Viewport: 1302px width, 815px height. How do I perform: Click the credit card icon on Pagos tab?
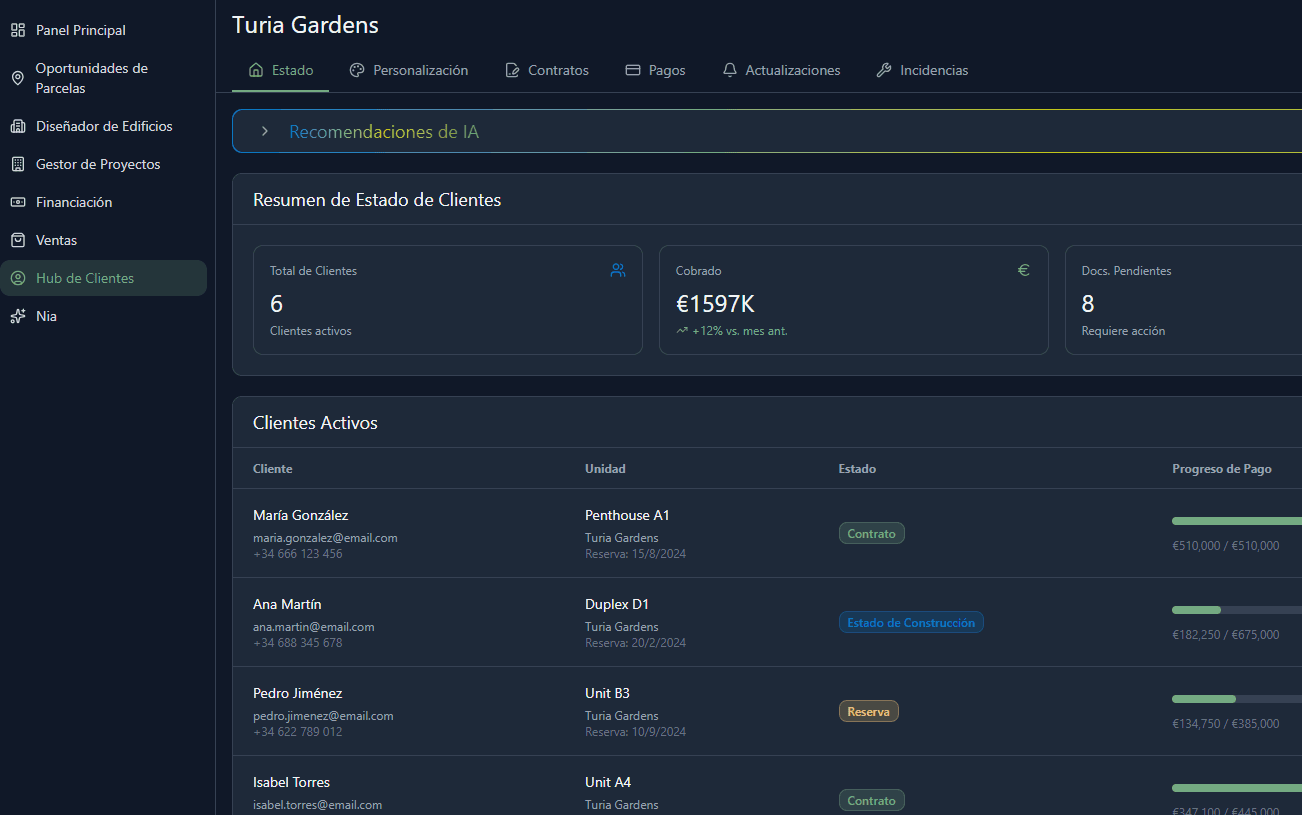[633, 70]
